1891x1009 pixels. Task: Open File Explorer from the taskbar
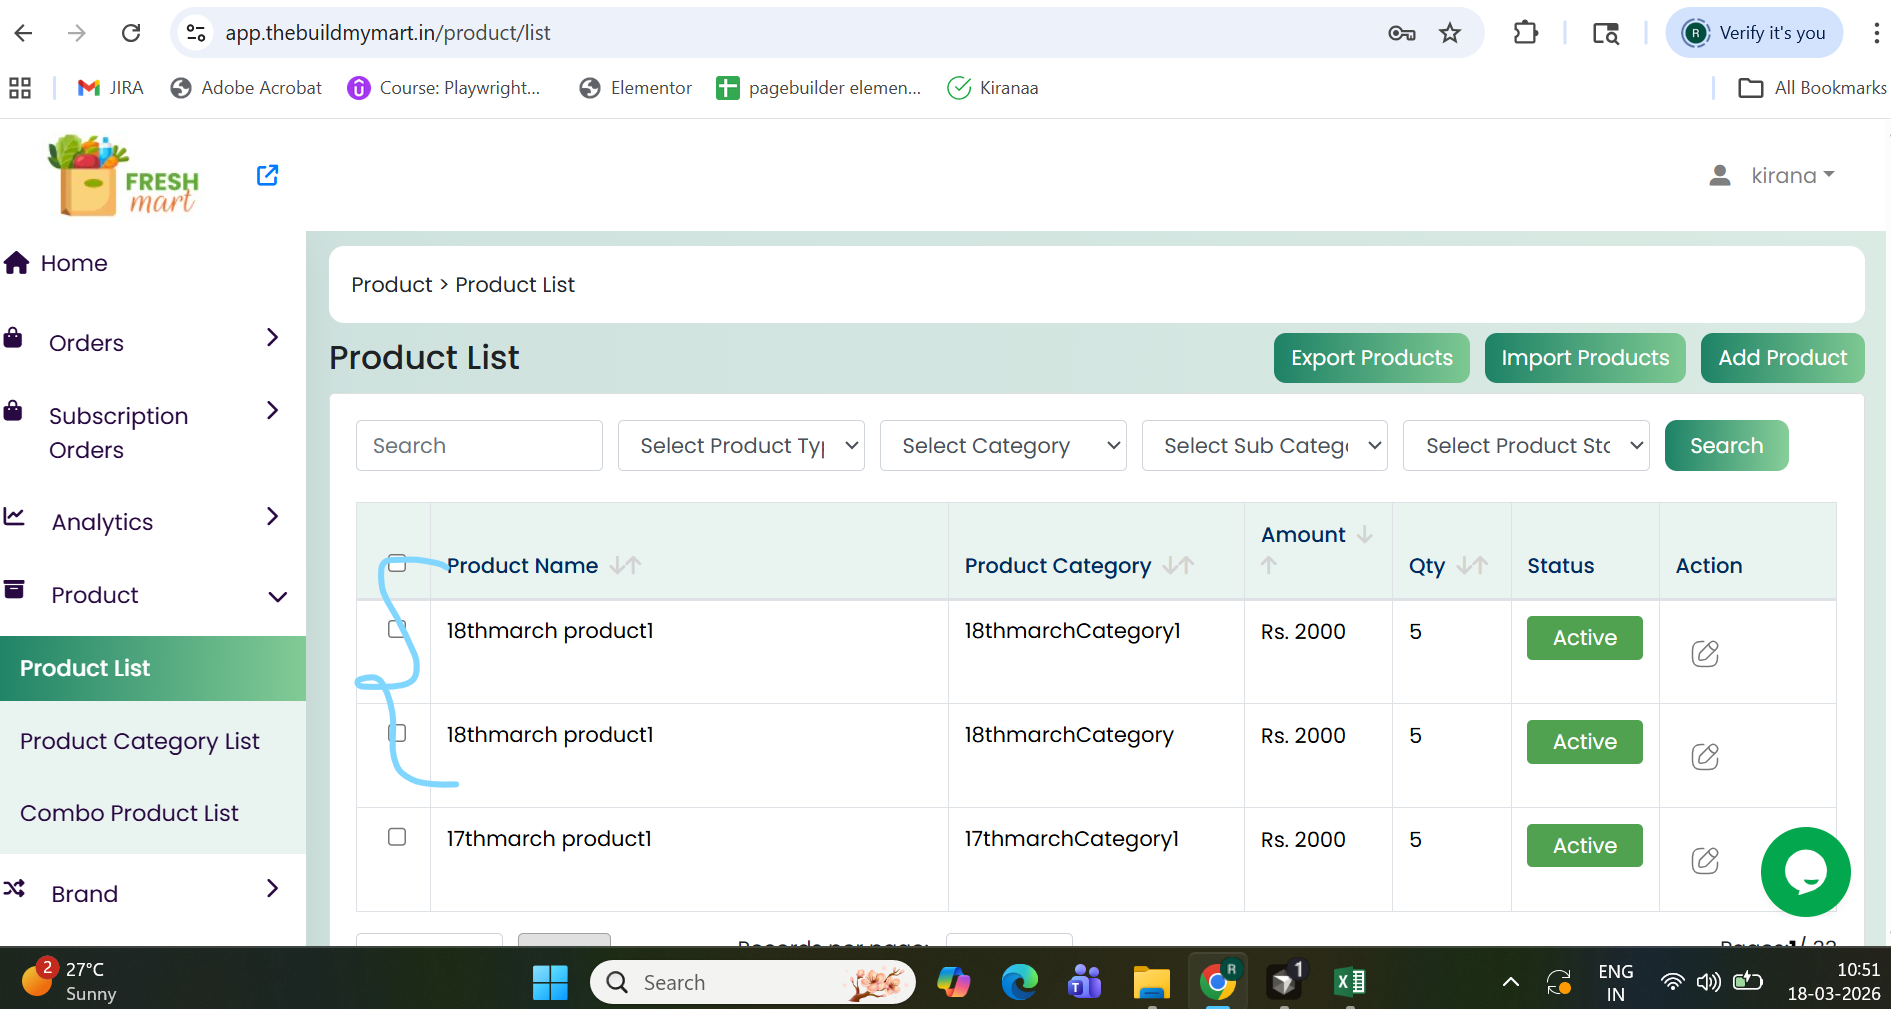coord(1151,982)
